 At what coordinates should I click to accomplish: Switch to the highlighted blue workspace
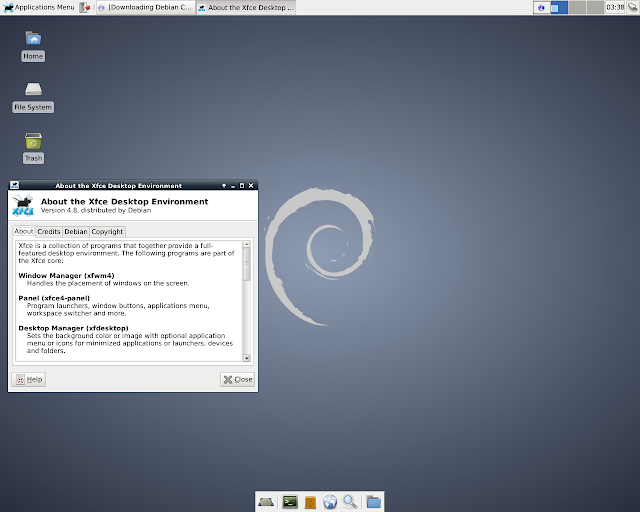point(559,7)
